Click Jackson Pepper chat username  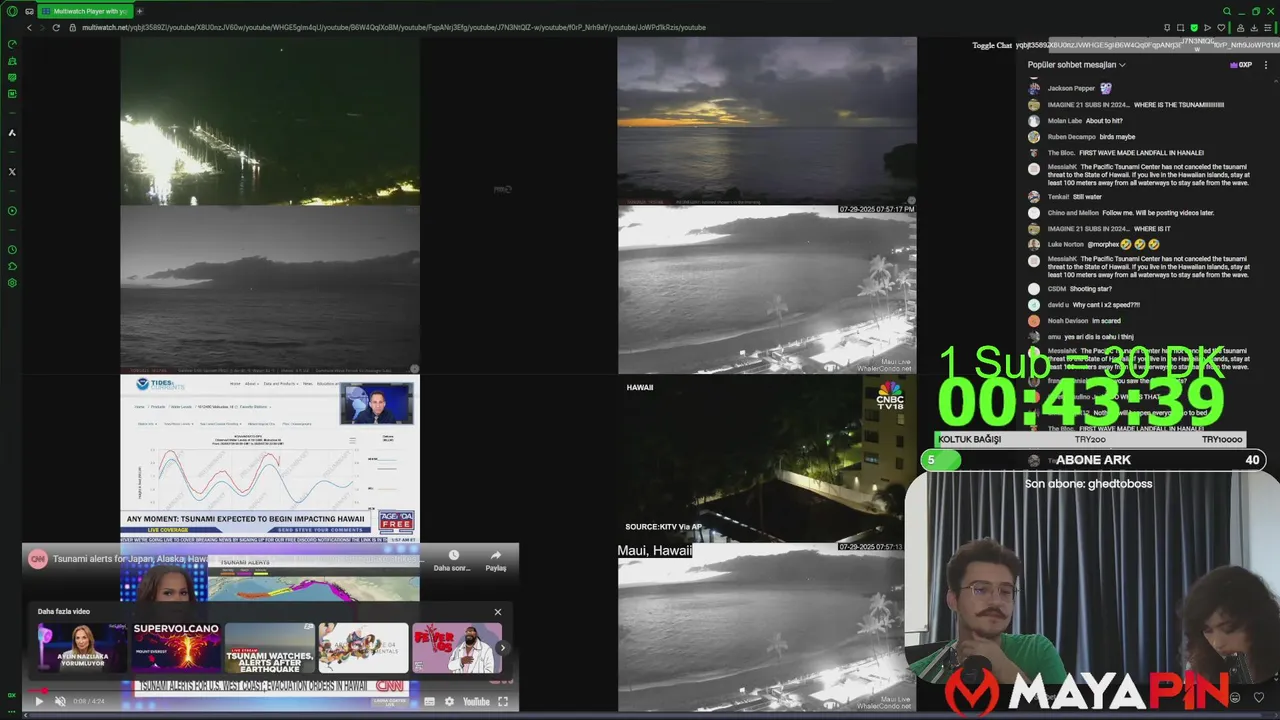(x=1071, y=89)
